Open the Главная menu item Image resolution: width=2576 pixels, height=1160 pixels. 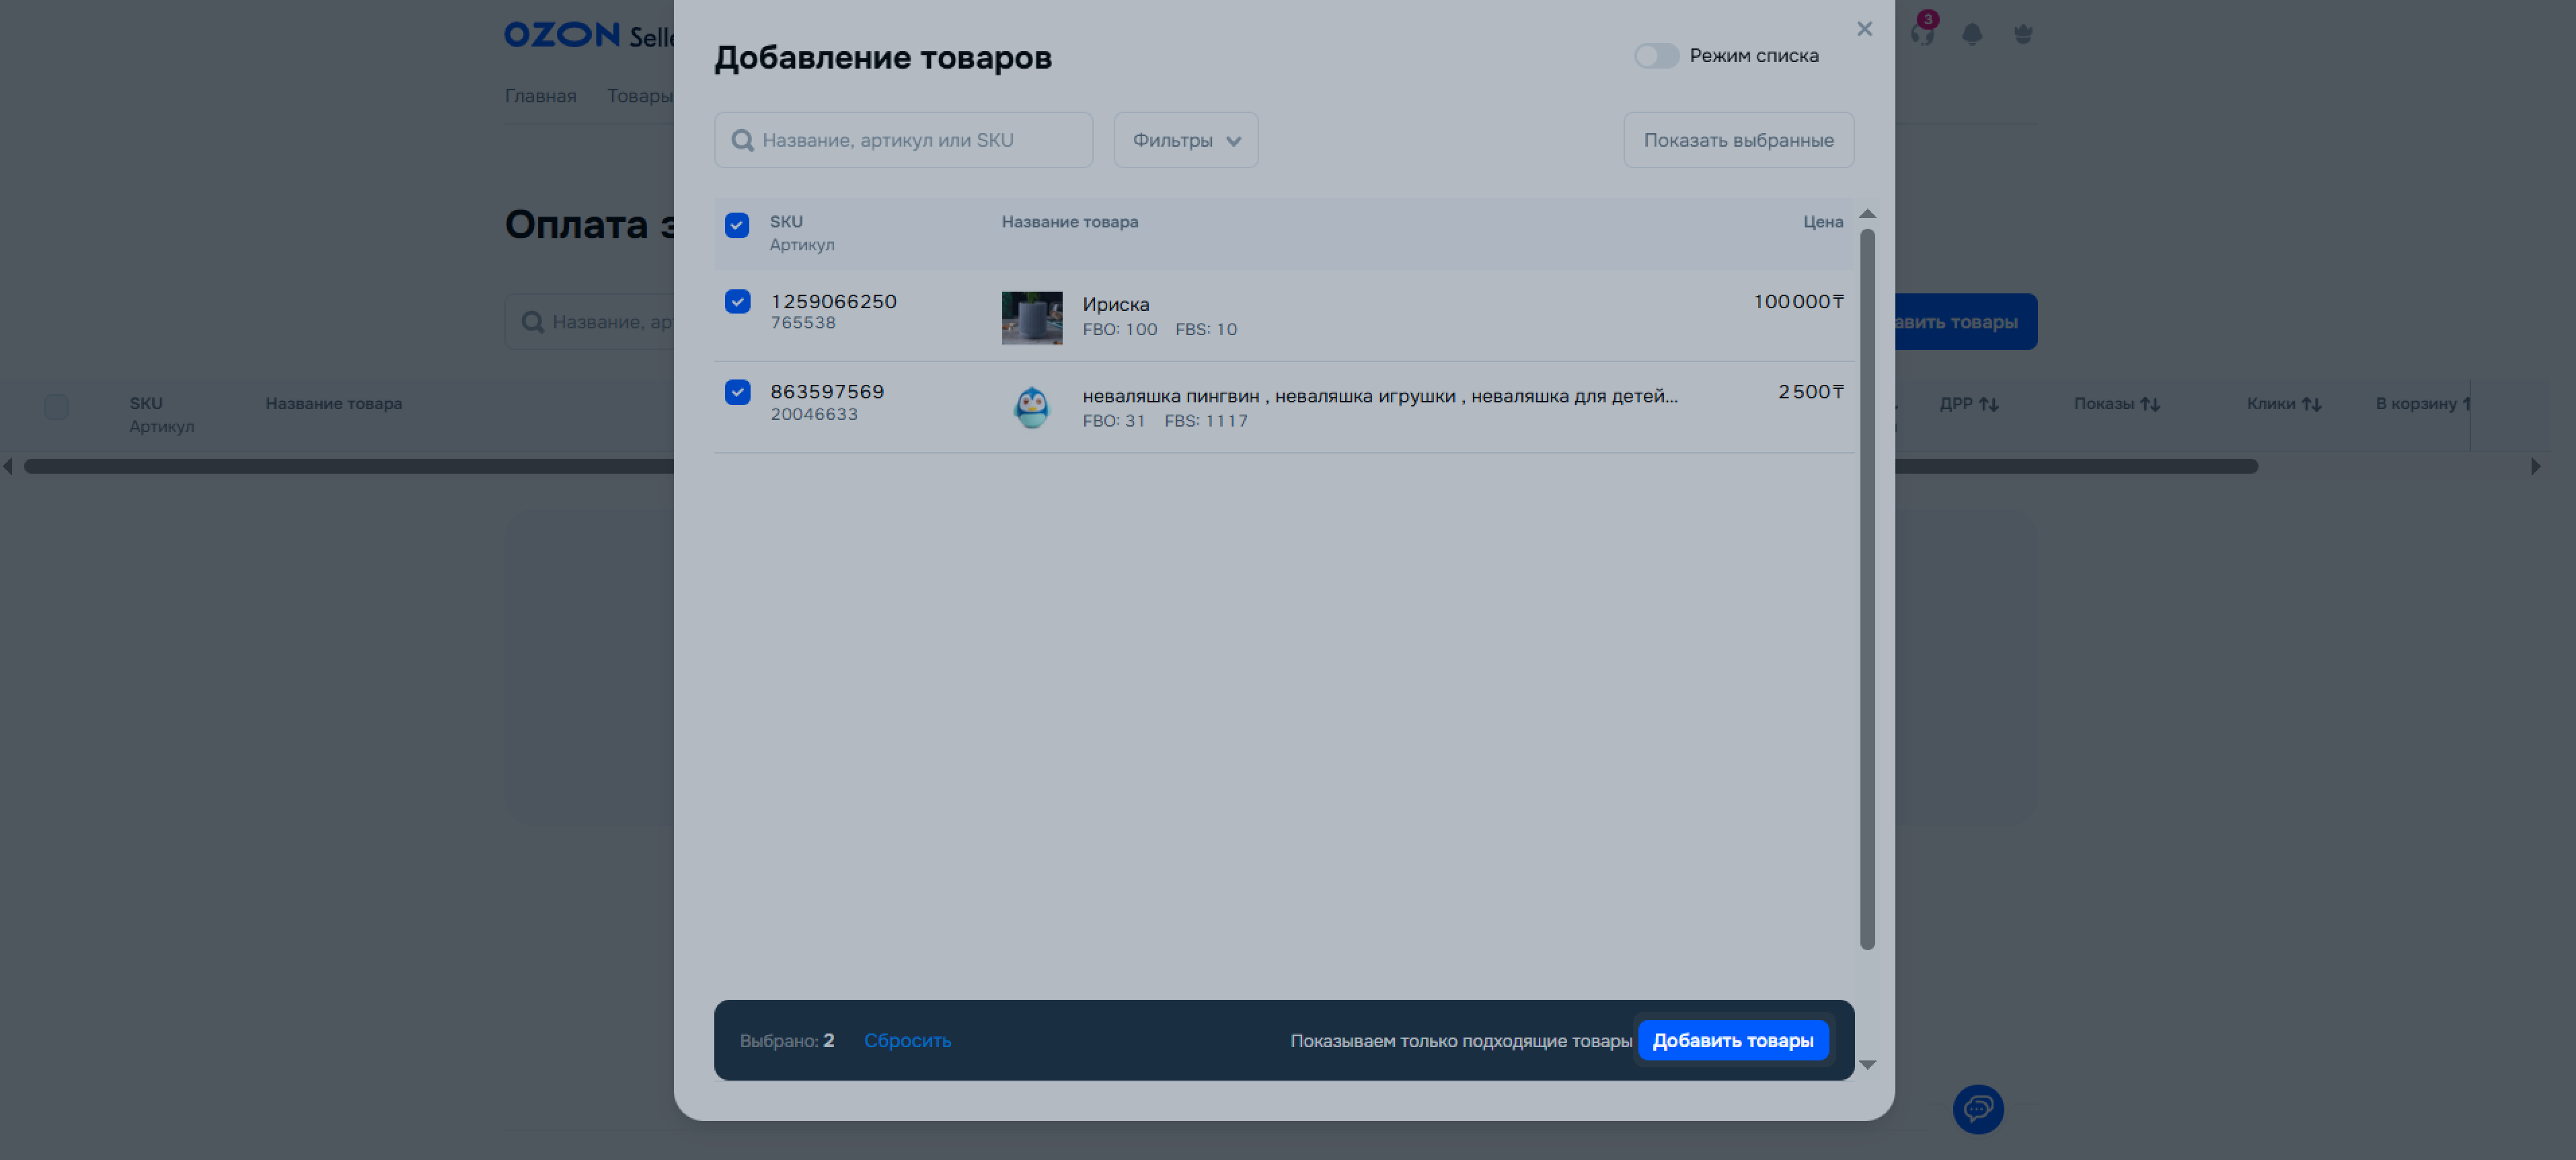(x=540, y=96)
